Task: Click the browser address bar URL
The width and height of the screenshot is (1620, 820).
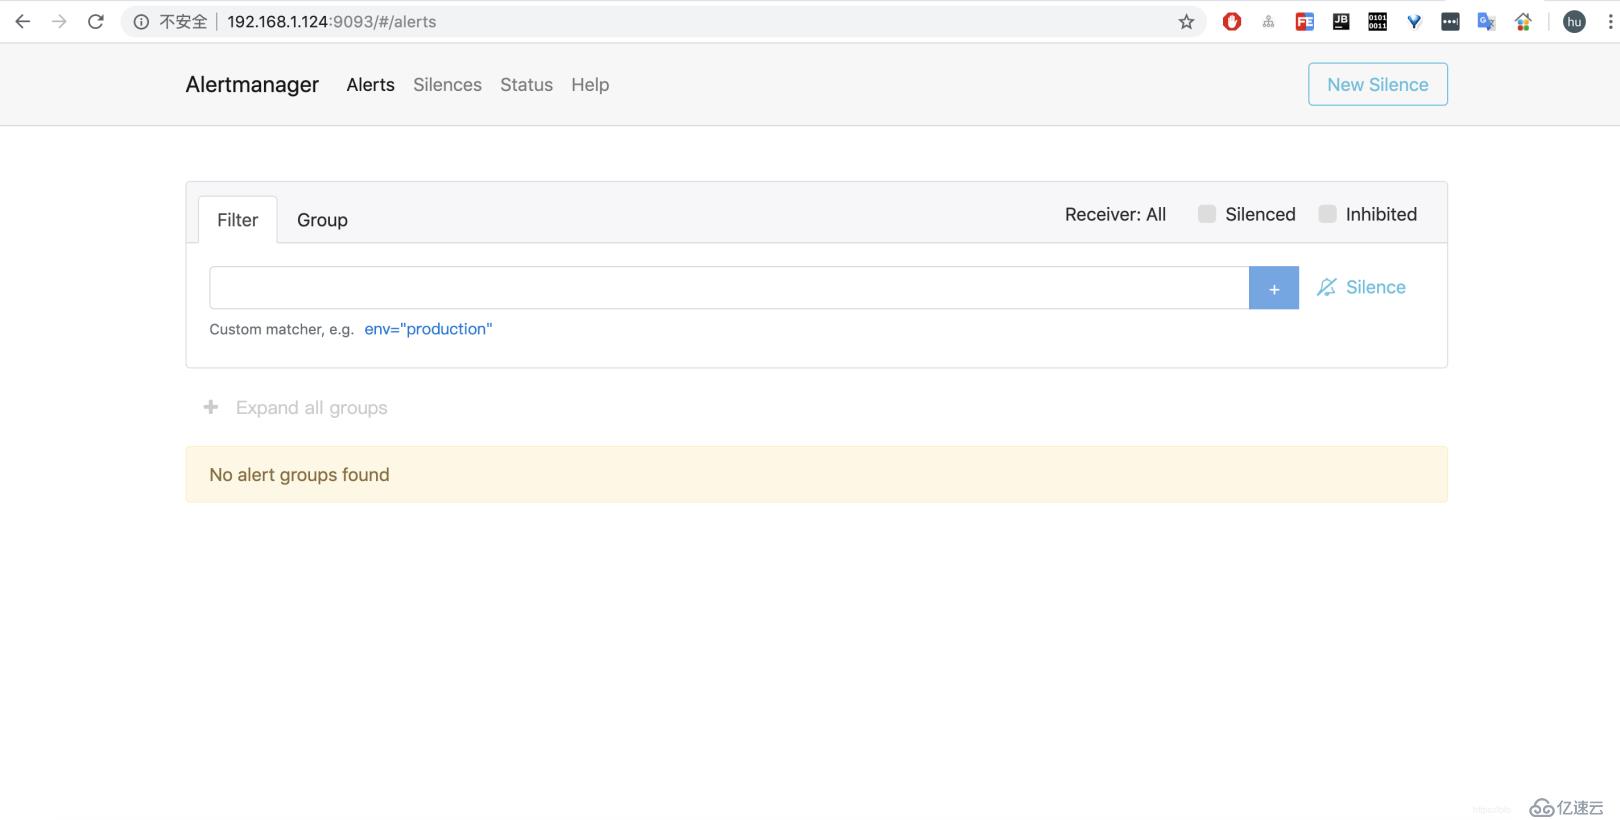Action: (x=331, y=22)
